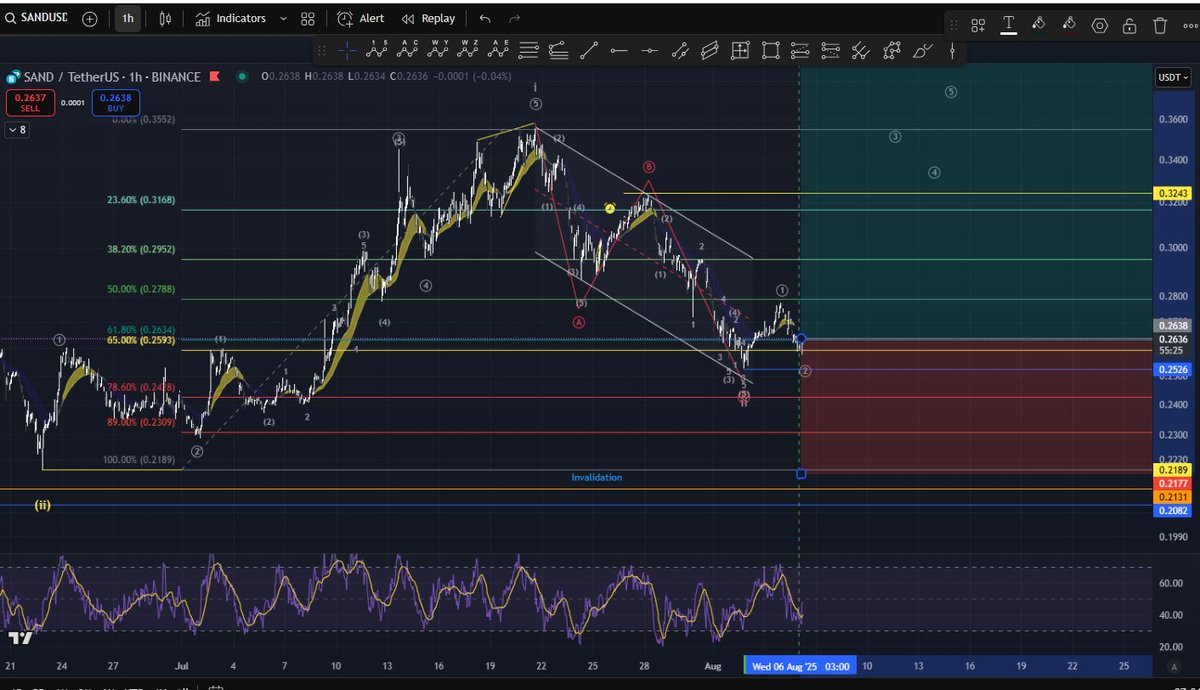
Task: Select the Elliott triangle wave A-E tool
Action: pyautogui.click(x=498, y=49)
